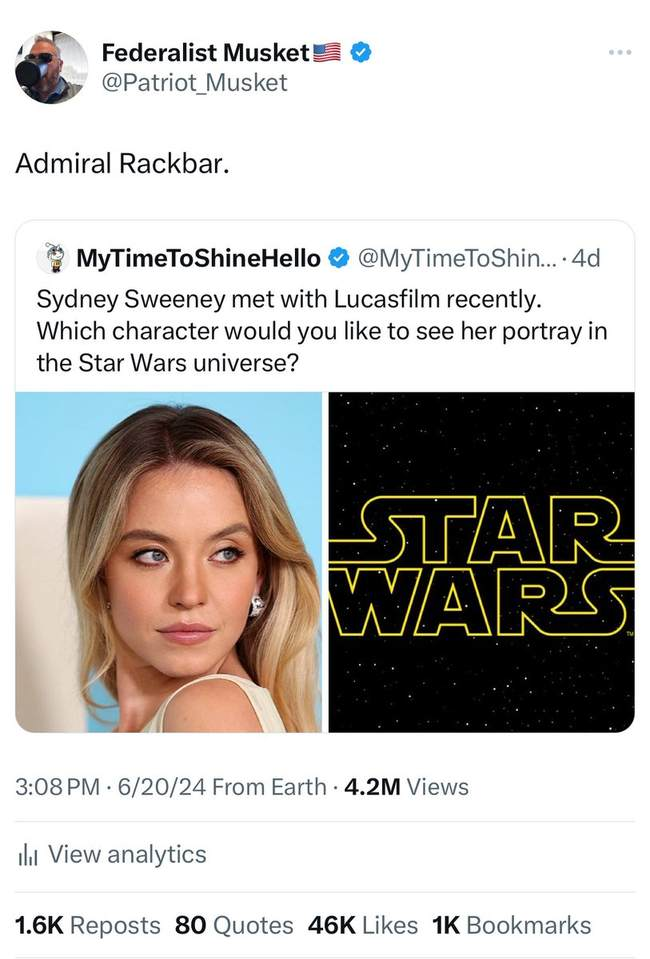Click the TM symbol on the Star Wars image
Image resolution: width=650 pixels, height=959 pixels.
tap(631, 634)
